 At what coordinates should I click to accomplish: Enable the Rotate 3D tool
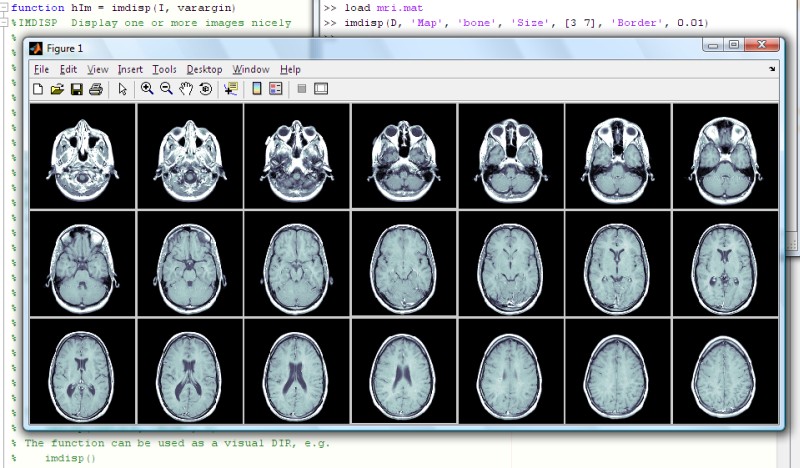point(206,89)
